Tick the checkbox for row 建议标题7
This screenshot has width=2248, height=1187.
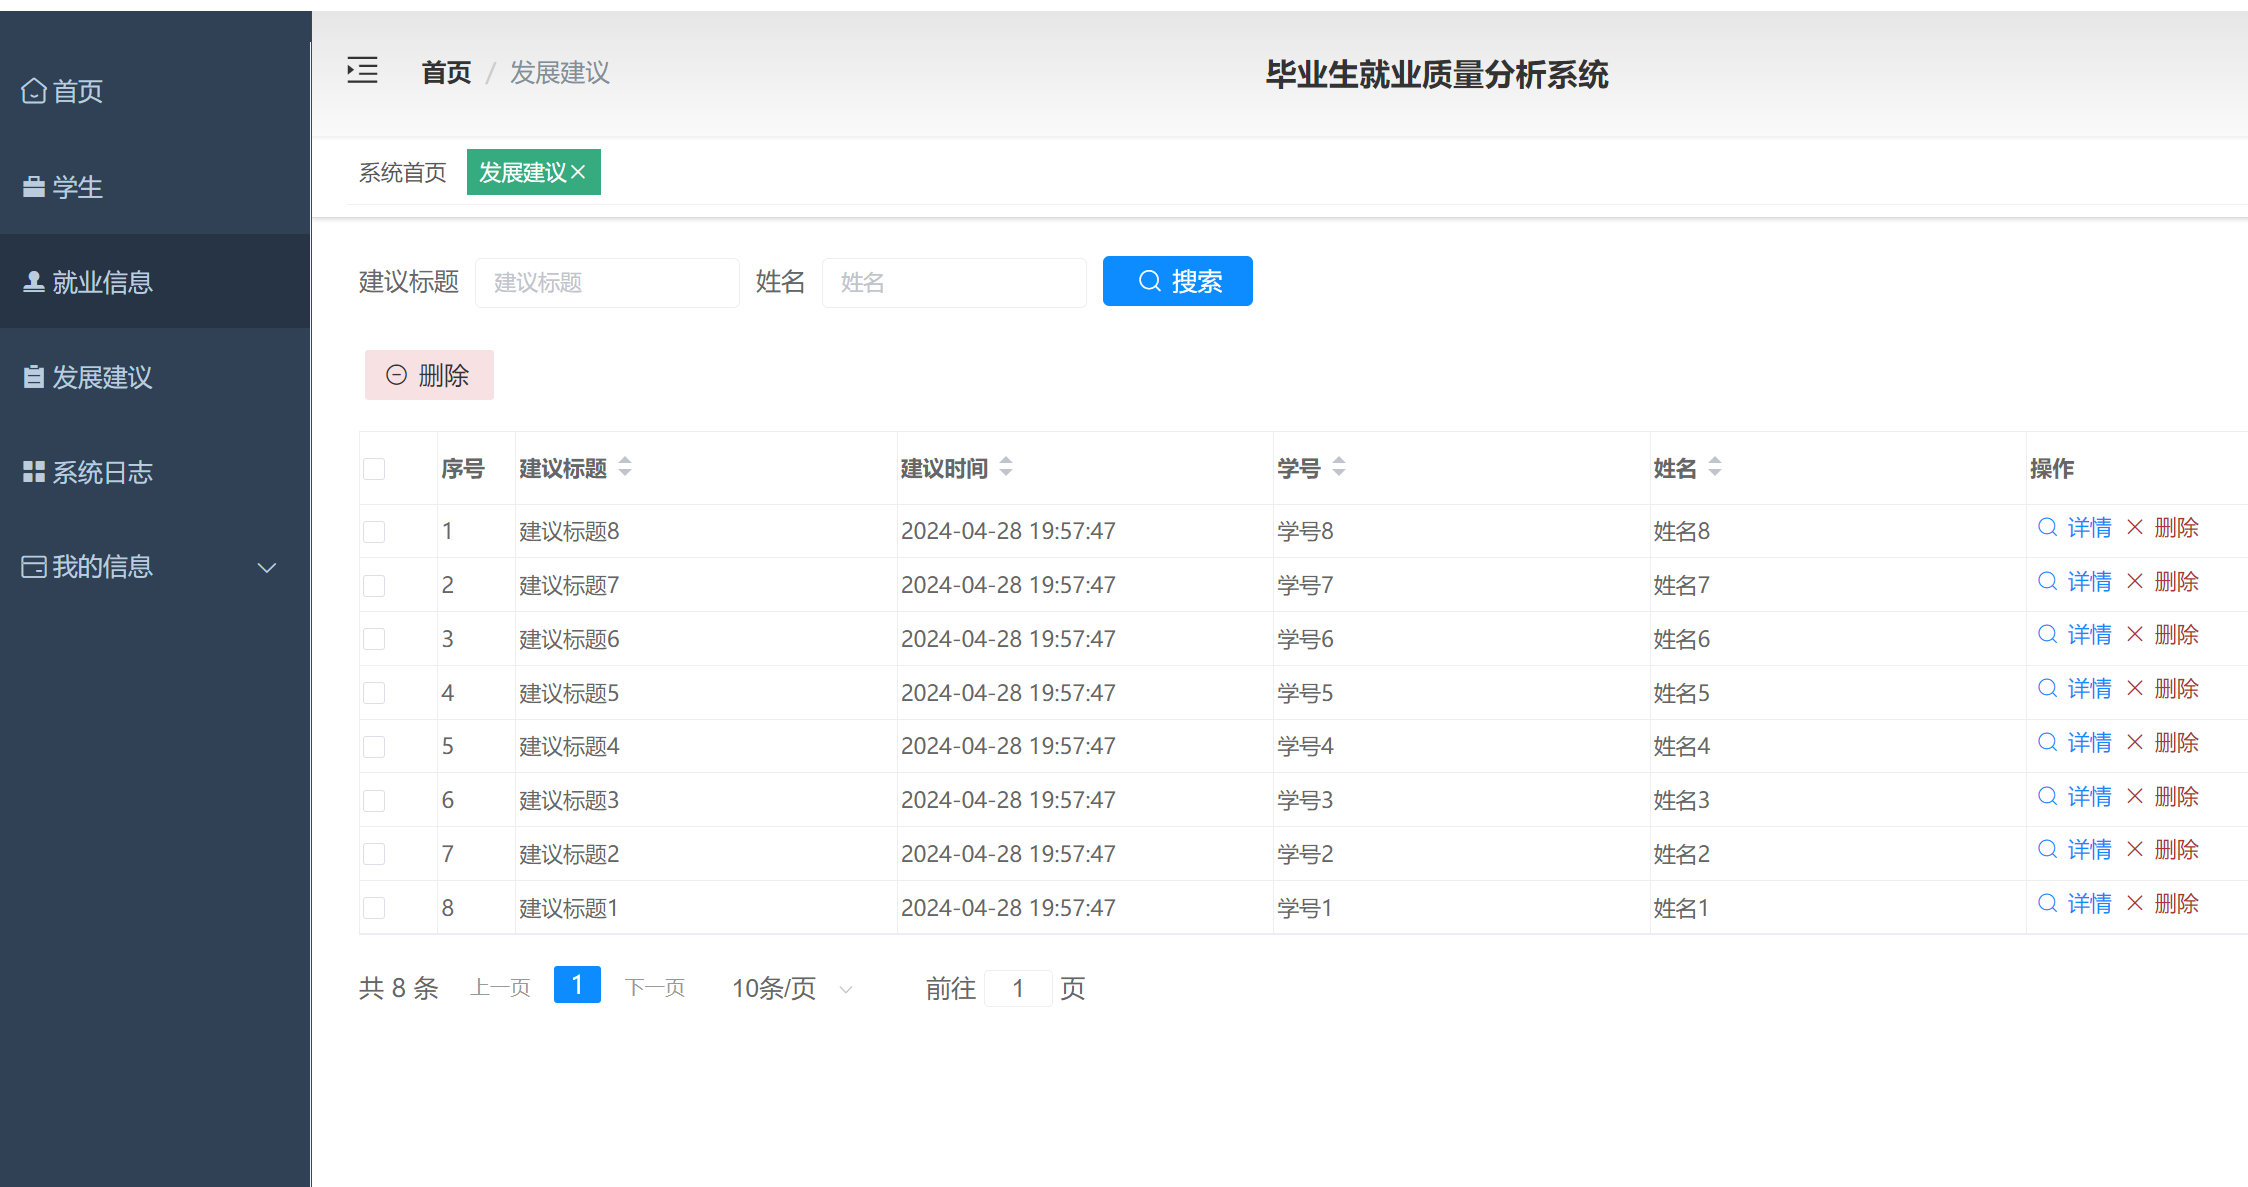point(374,585)
